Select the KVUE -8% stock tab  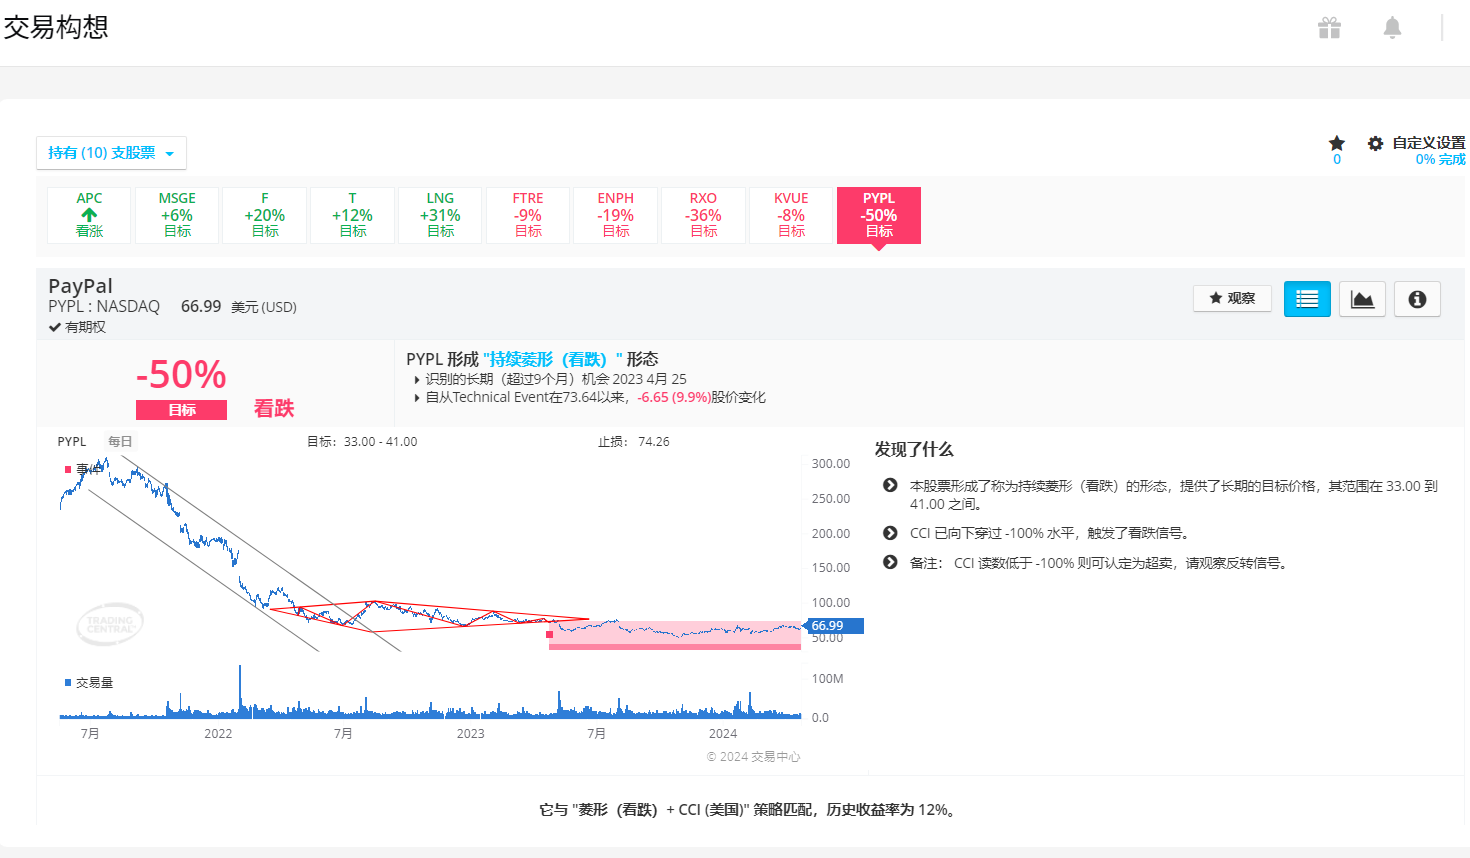(x=791, y=215)
